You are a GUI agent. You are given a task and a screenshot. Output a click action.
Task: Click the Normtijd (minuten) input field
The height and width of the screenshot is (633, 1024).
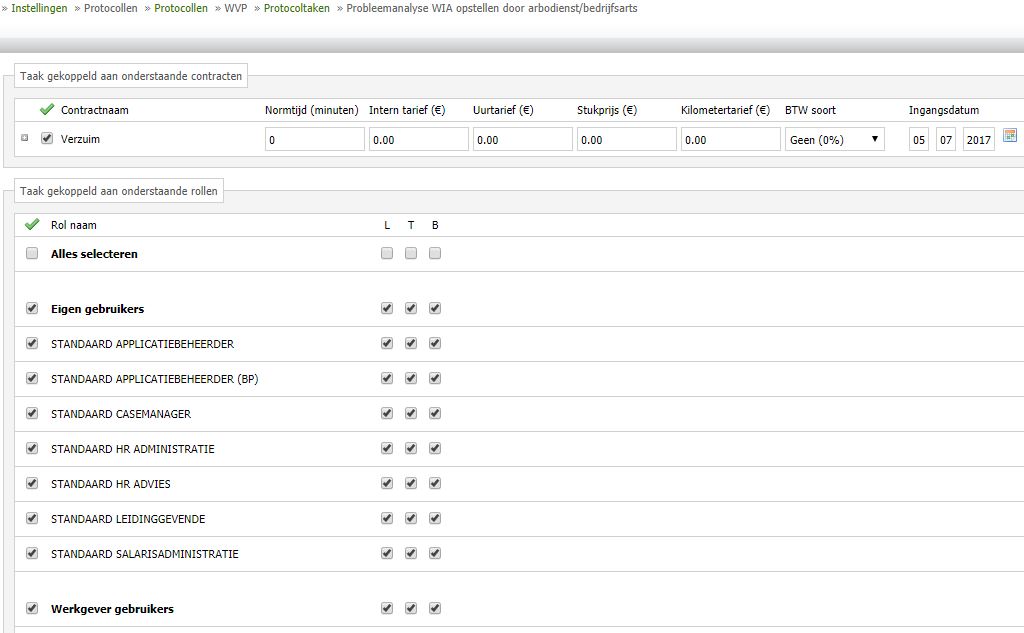[315, 139]
